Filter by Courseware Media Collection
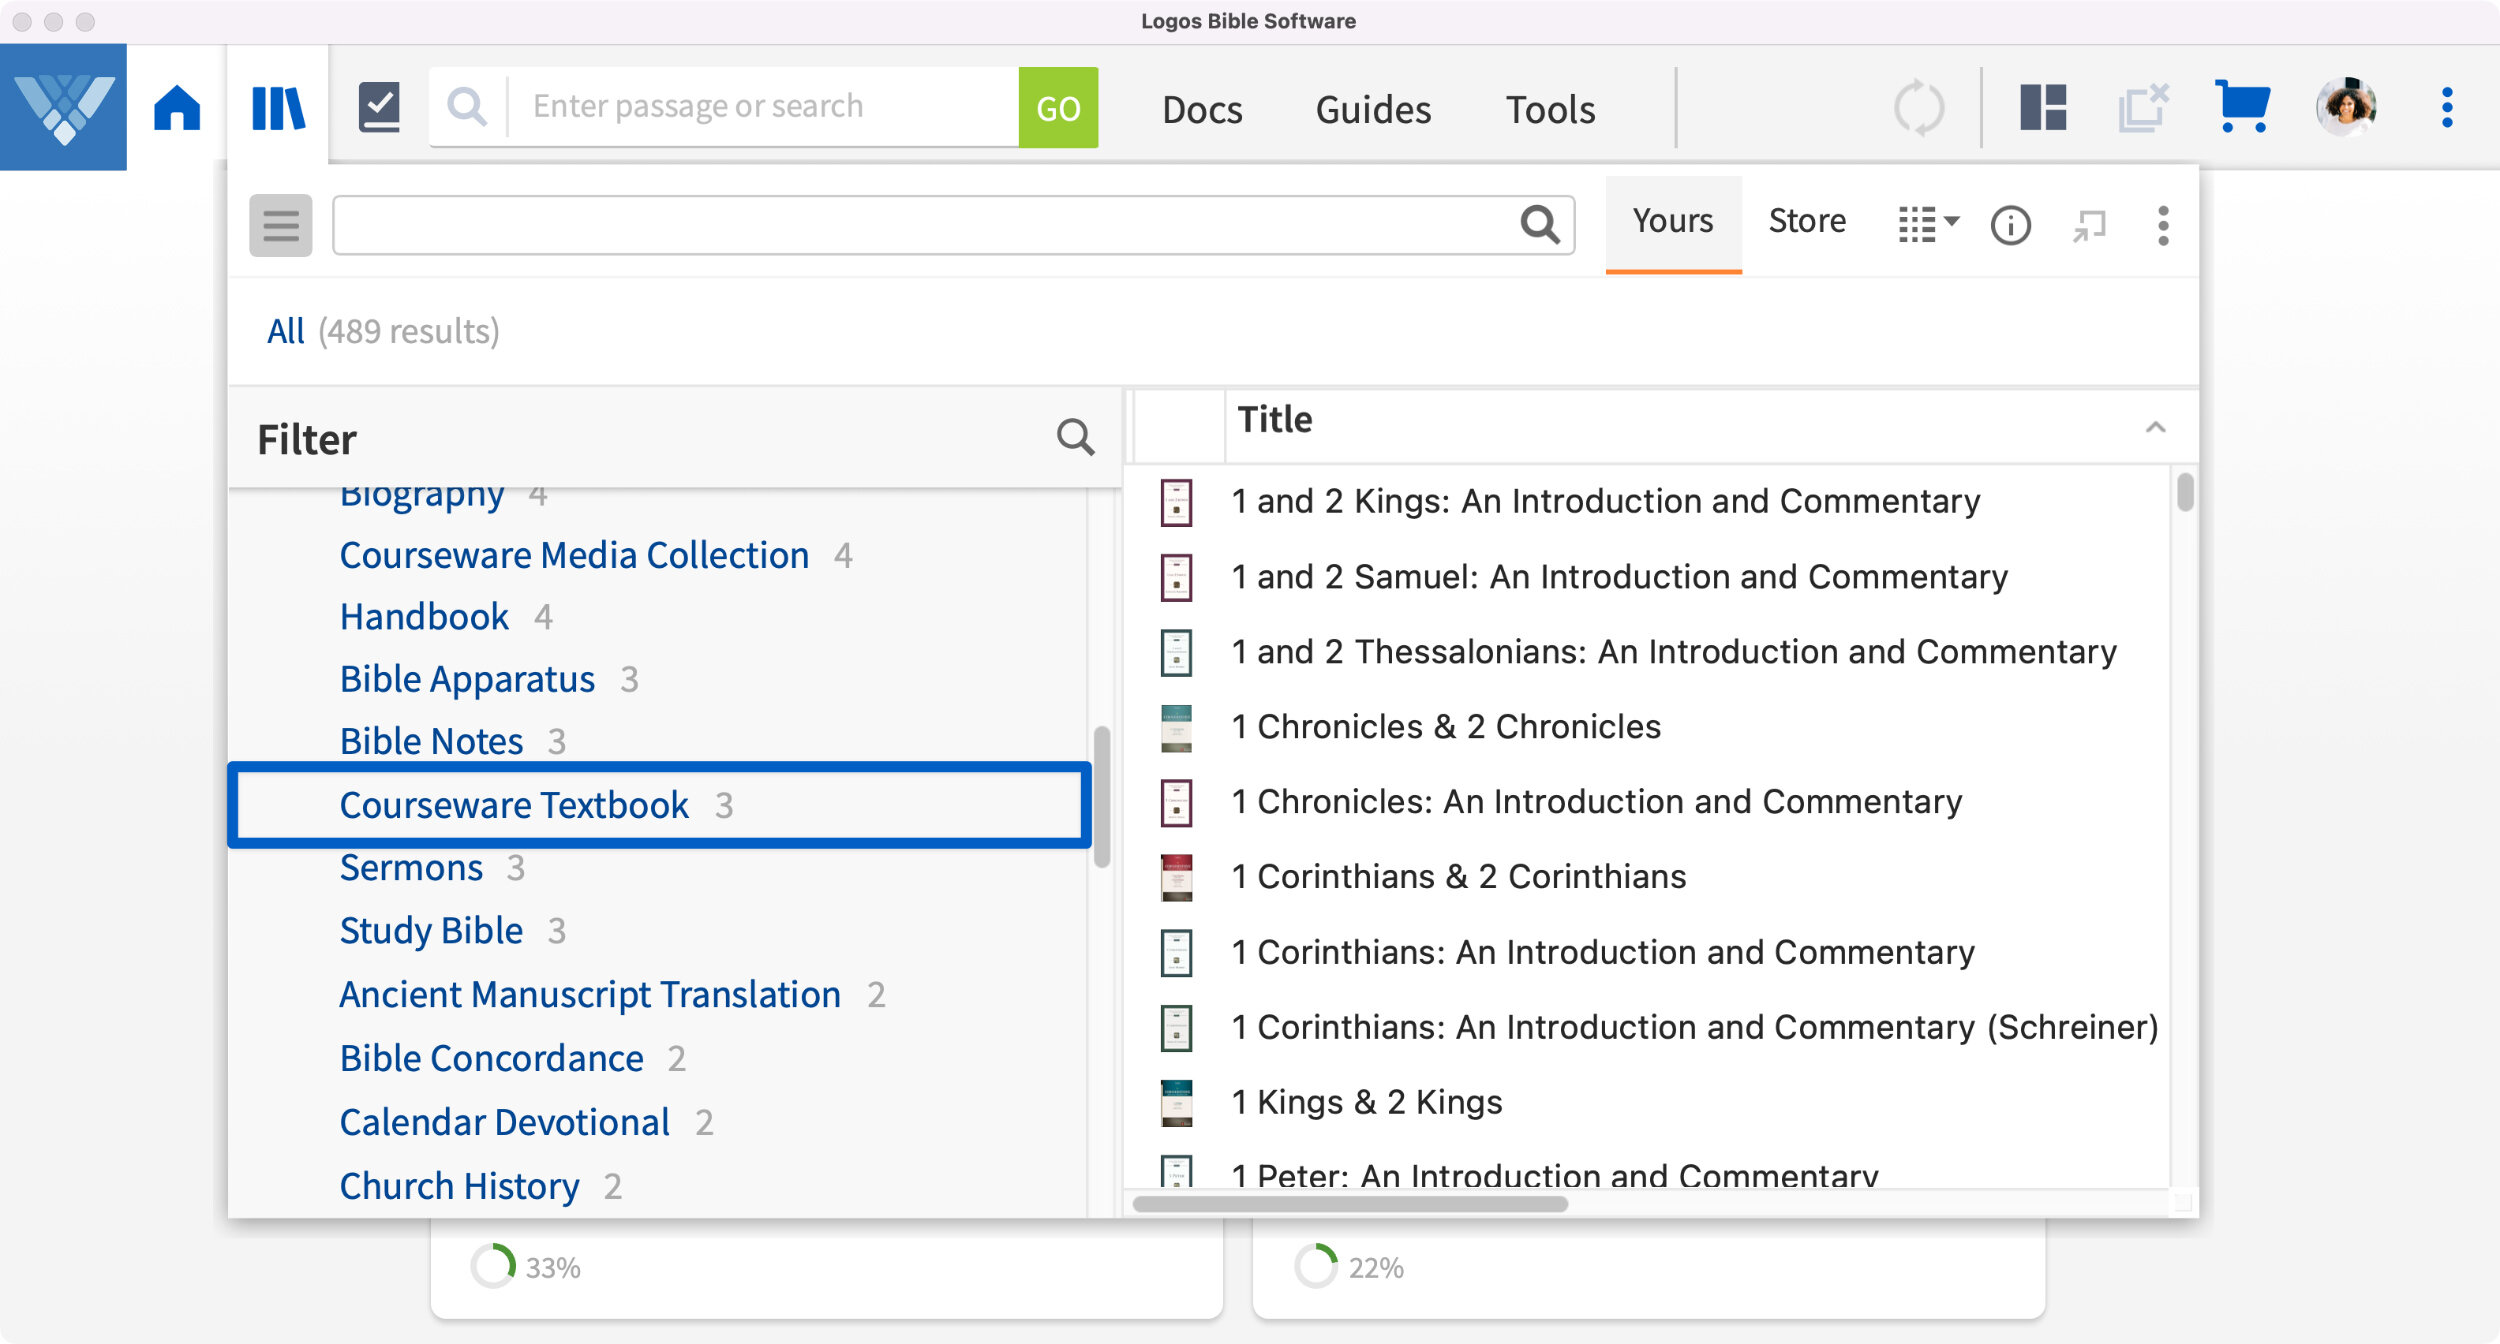 click(x=574, y=556)
